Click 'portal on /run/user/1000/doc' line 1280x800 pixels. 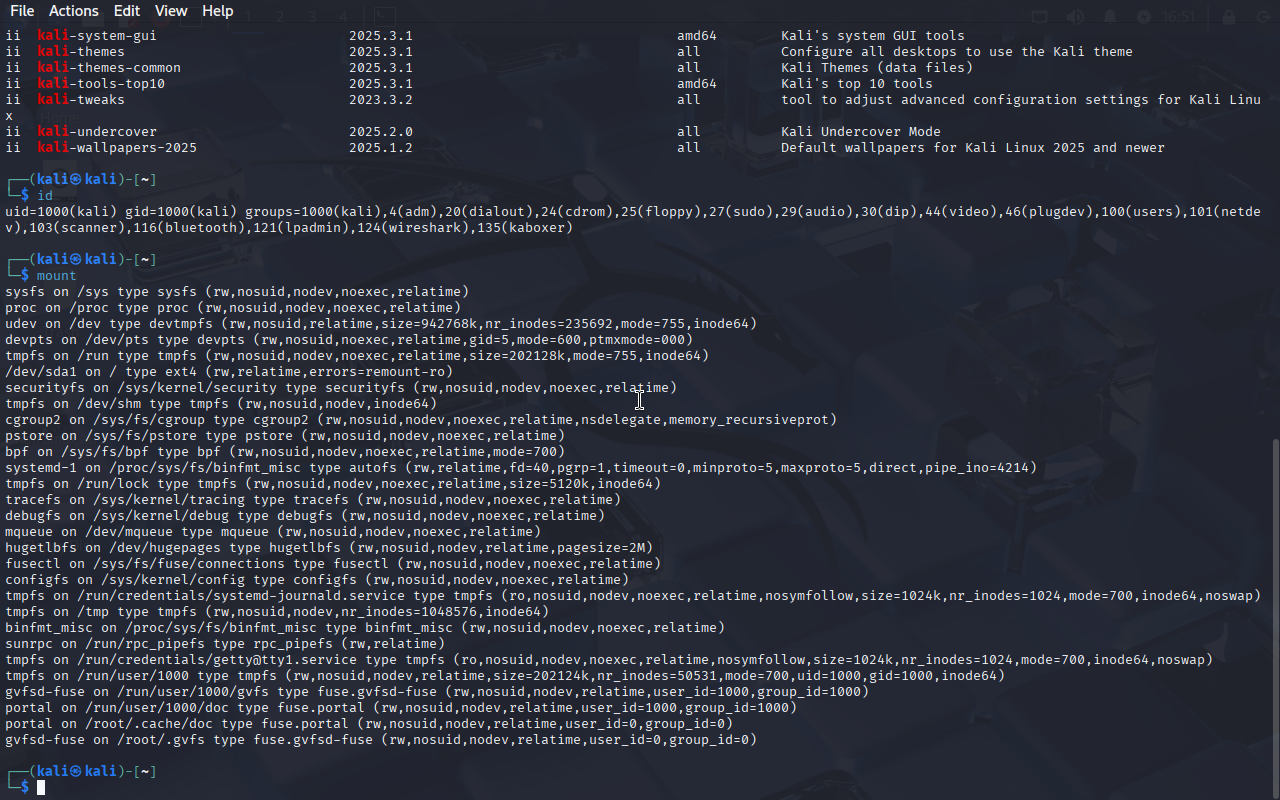(x=401, y=707)
